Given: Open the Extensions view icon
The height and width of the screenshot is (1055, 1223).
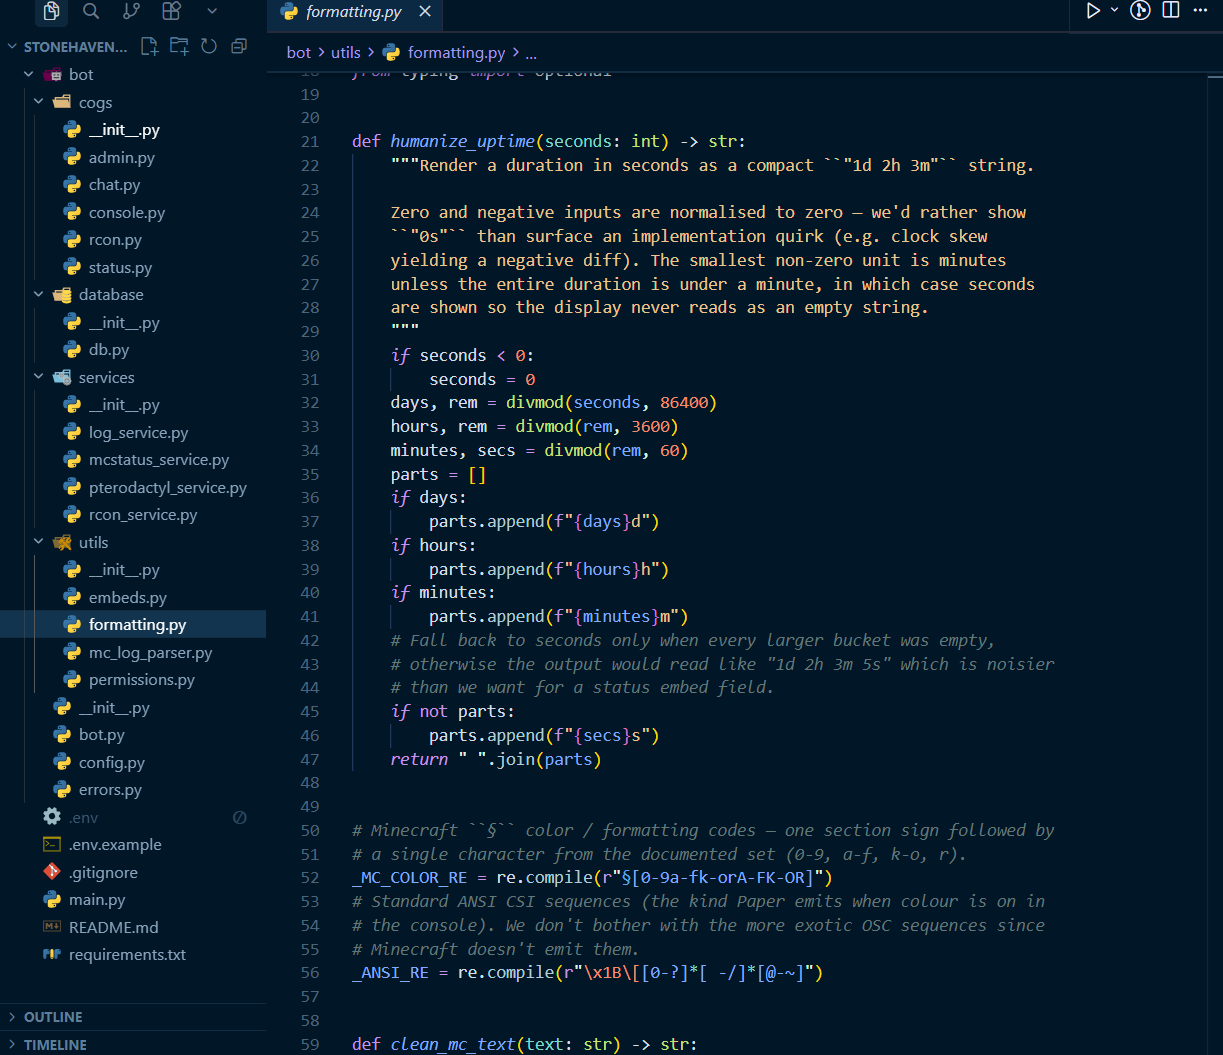Looking at the screenshot, I should (x=171, y=11).
